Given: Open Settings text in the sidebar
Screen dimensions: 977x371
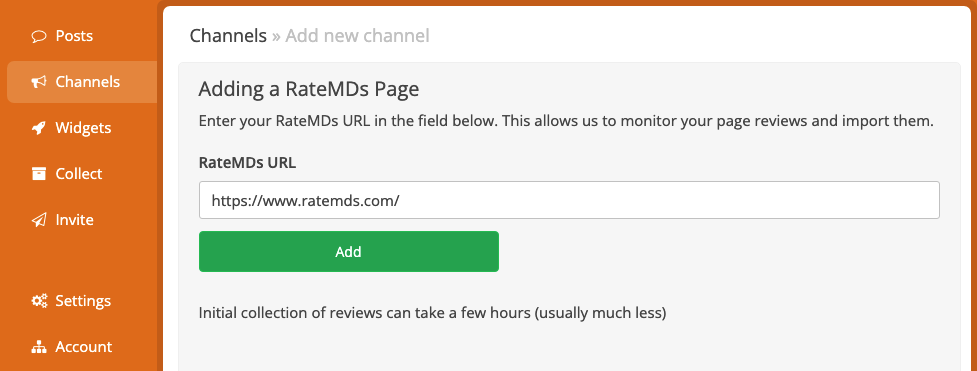Looking at the screenshot, I should point(83,301).
